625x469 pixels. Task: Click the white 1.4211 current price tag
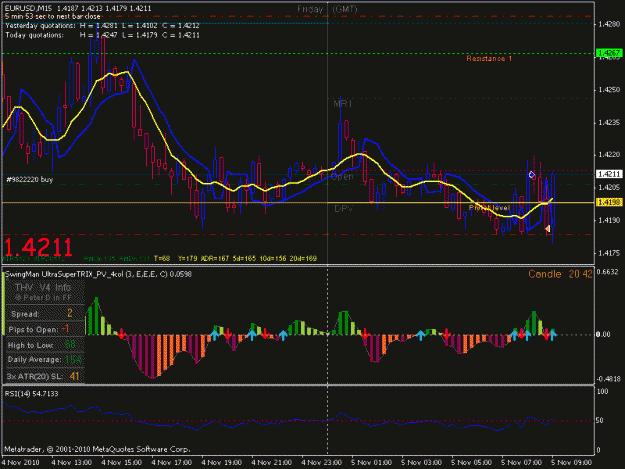tap(608, 174)
